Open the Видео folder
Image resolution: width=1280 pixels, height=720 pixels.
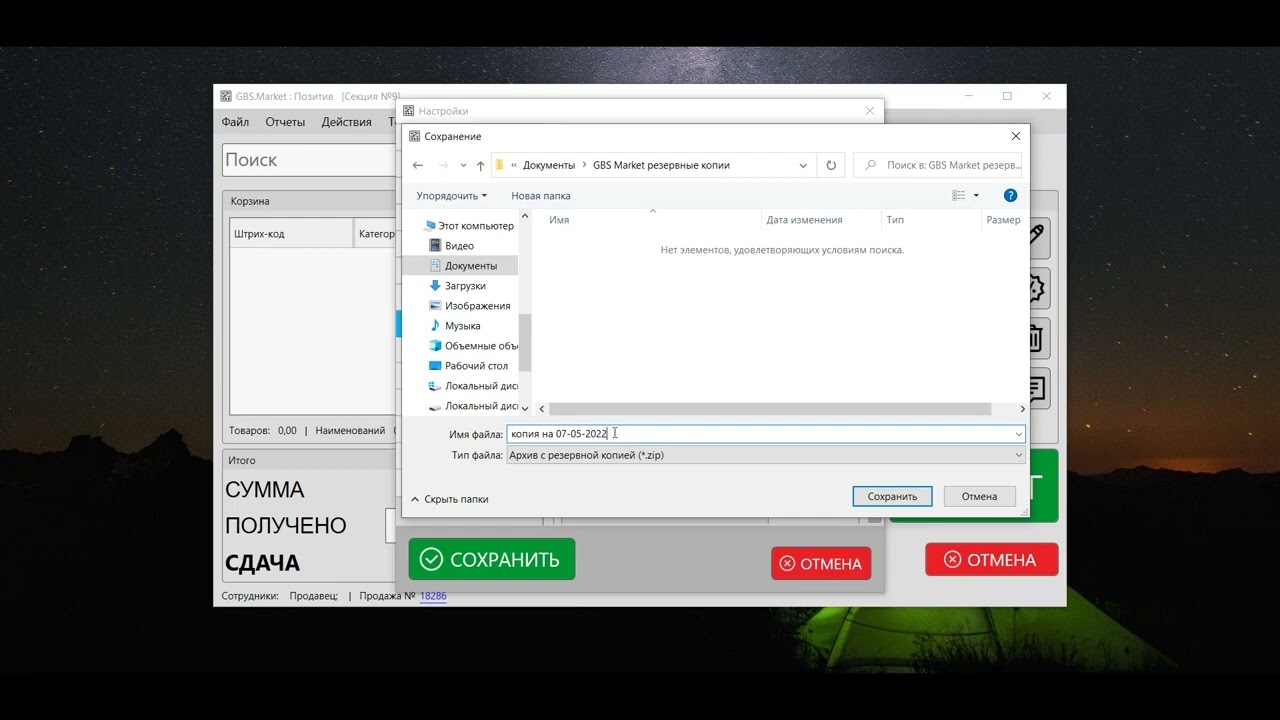pyautogui.click(x=459, y=246)
